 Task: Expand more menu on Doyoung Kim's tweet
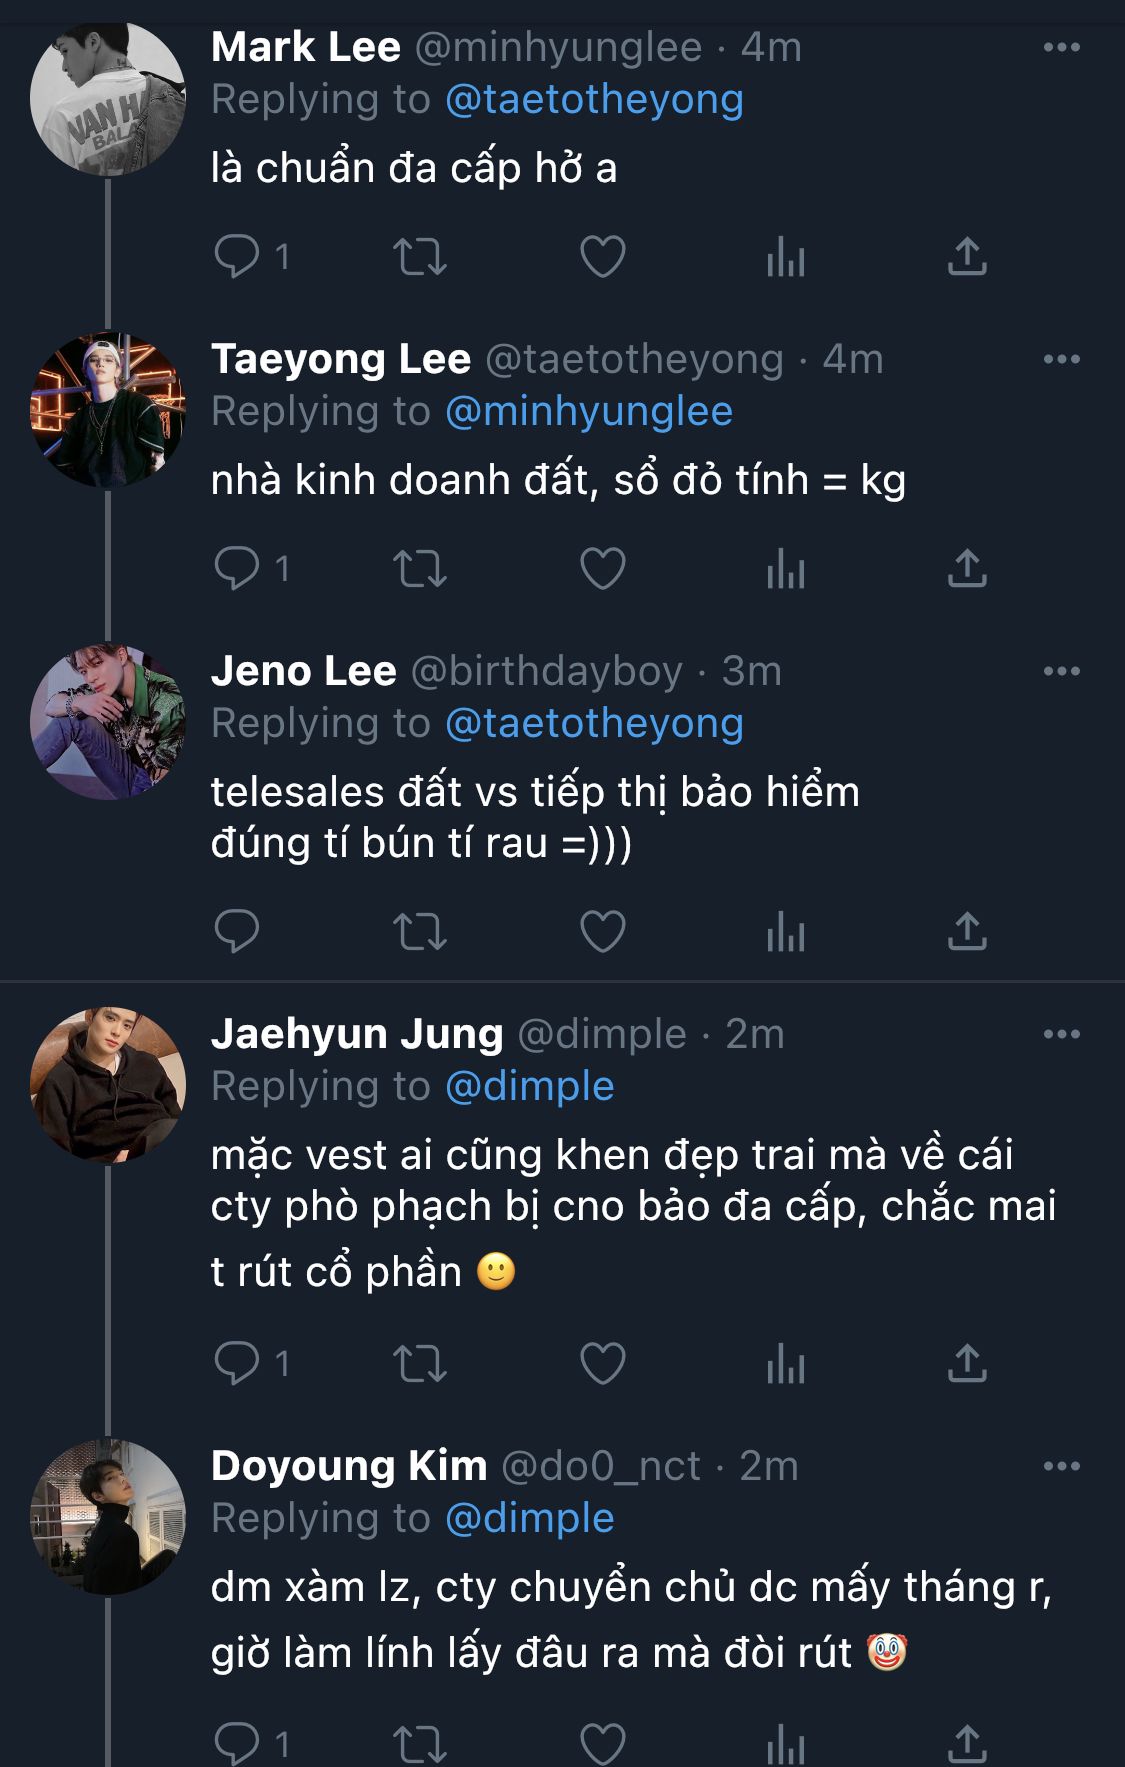tap(1061, 1466)
